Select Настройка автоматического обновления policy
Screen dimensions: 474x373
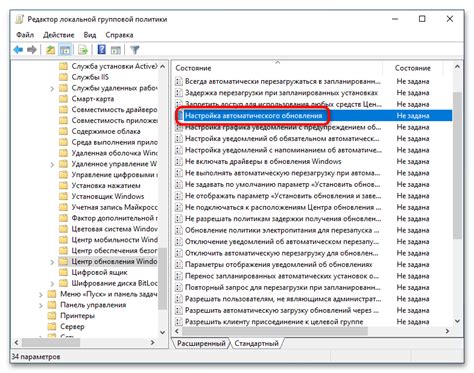pyautogui.click(x=253, y=116)
